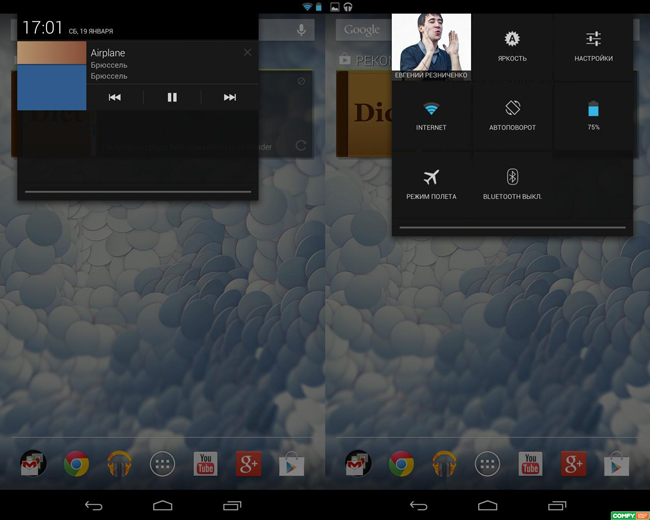Open the Яркость brightness tile
This screenshot has width=650, height=520.
click(x=512, y=46)
